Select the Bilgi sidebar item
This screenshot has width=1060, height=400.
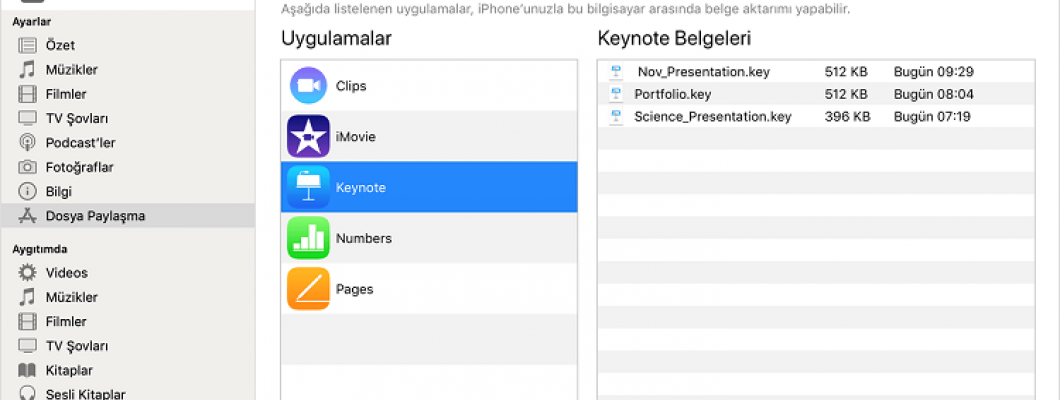pos(58,191)
